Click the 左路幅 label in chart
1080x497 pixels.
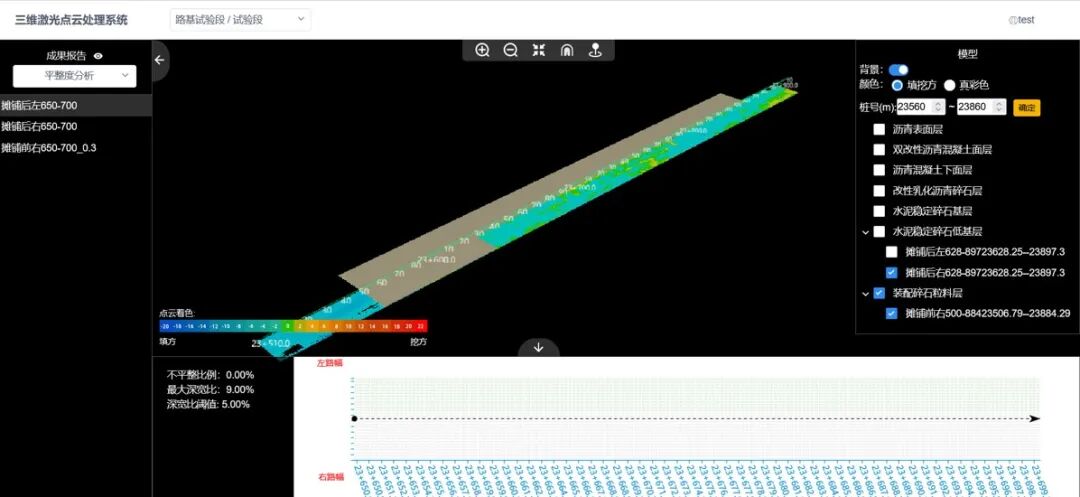[x=329, y=362]
